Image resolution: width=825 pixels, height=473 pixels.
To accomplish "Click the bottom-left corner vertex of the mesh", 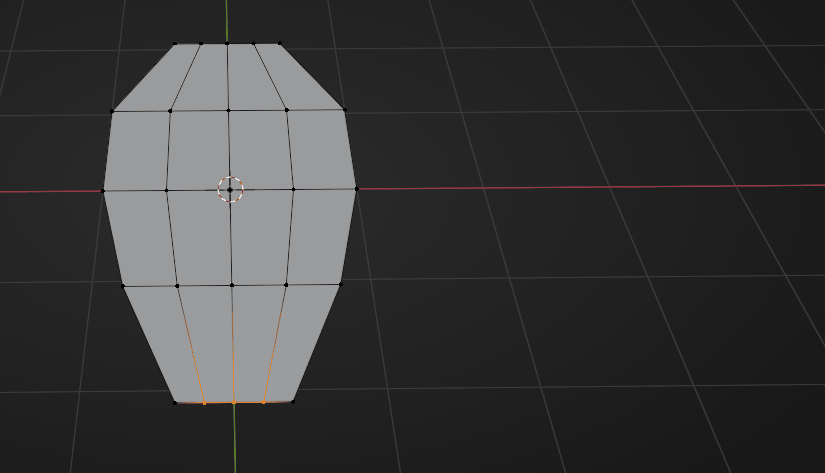I will coord(175,403).
